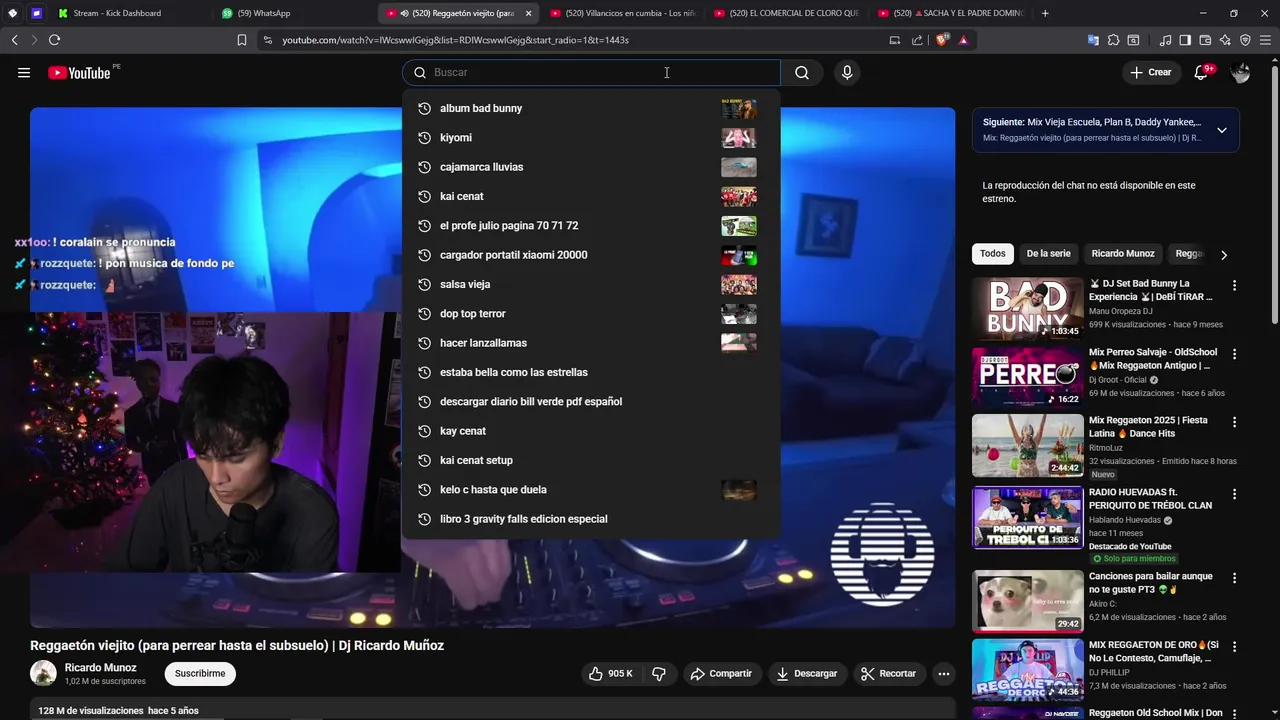The height and width of the screenshot is (720, 1280).
Task: Open the media control music-note icon
Action: [1165, 40]
